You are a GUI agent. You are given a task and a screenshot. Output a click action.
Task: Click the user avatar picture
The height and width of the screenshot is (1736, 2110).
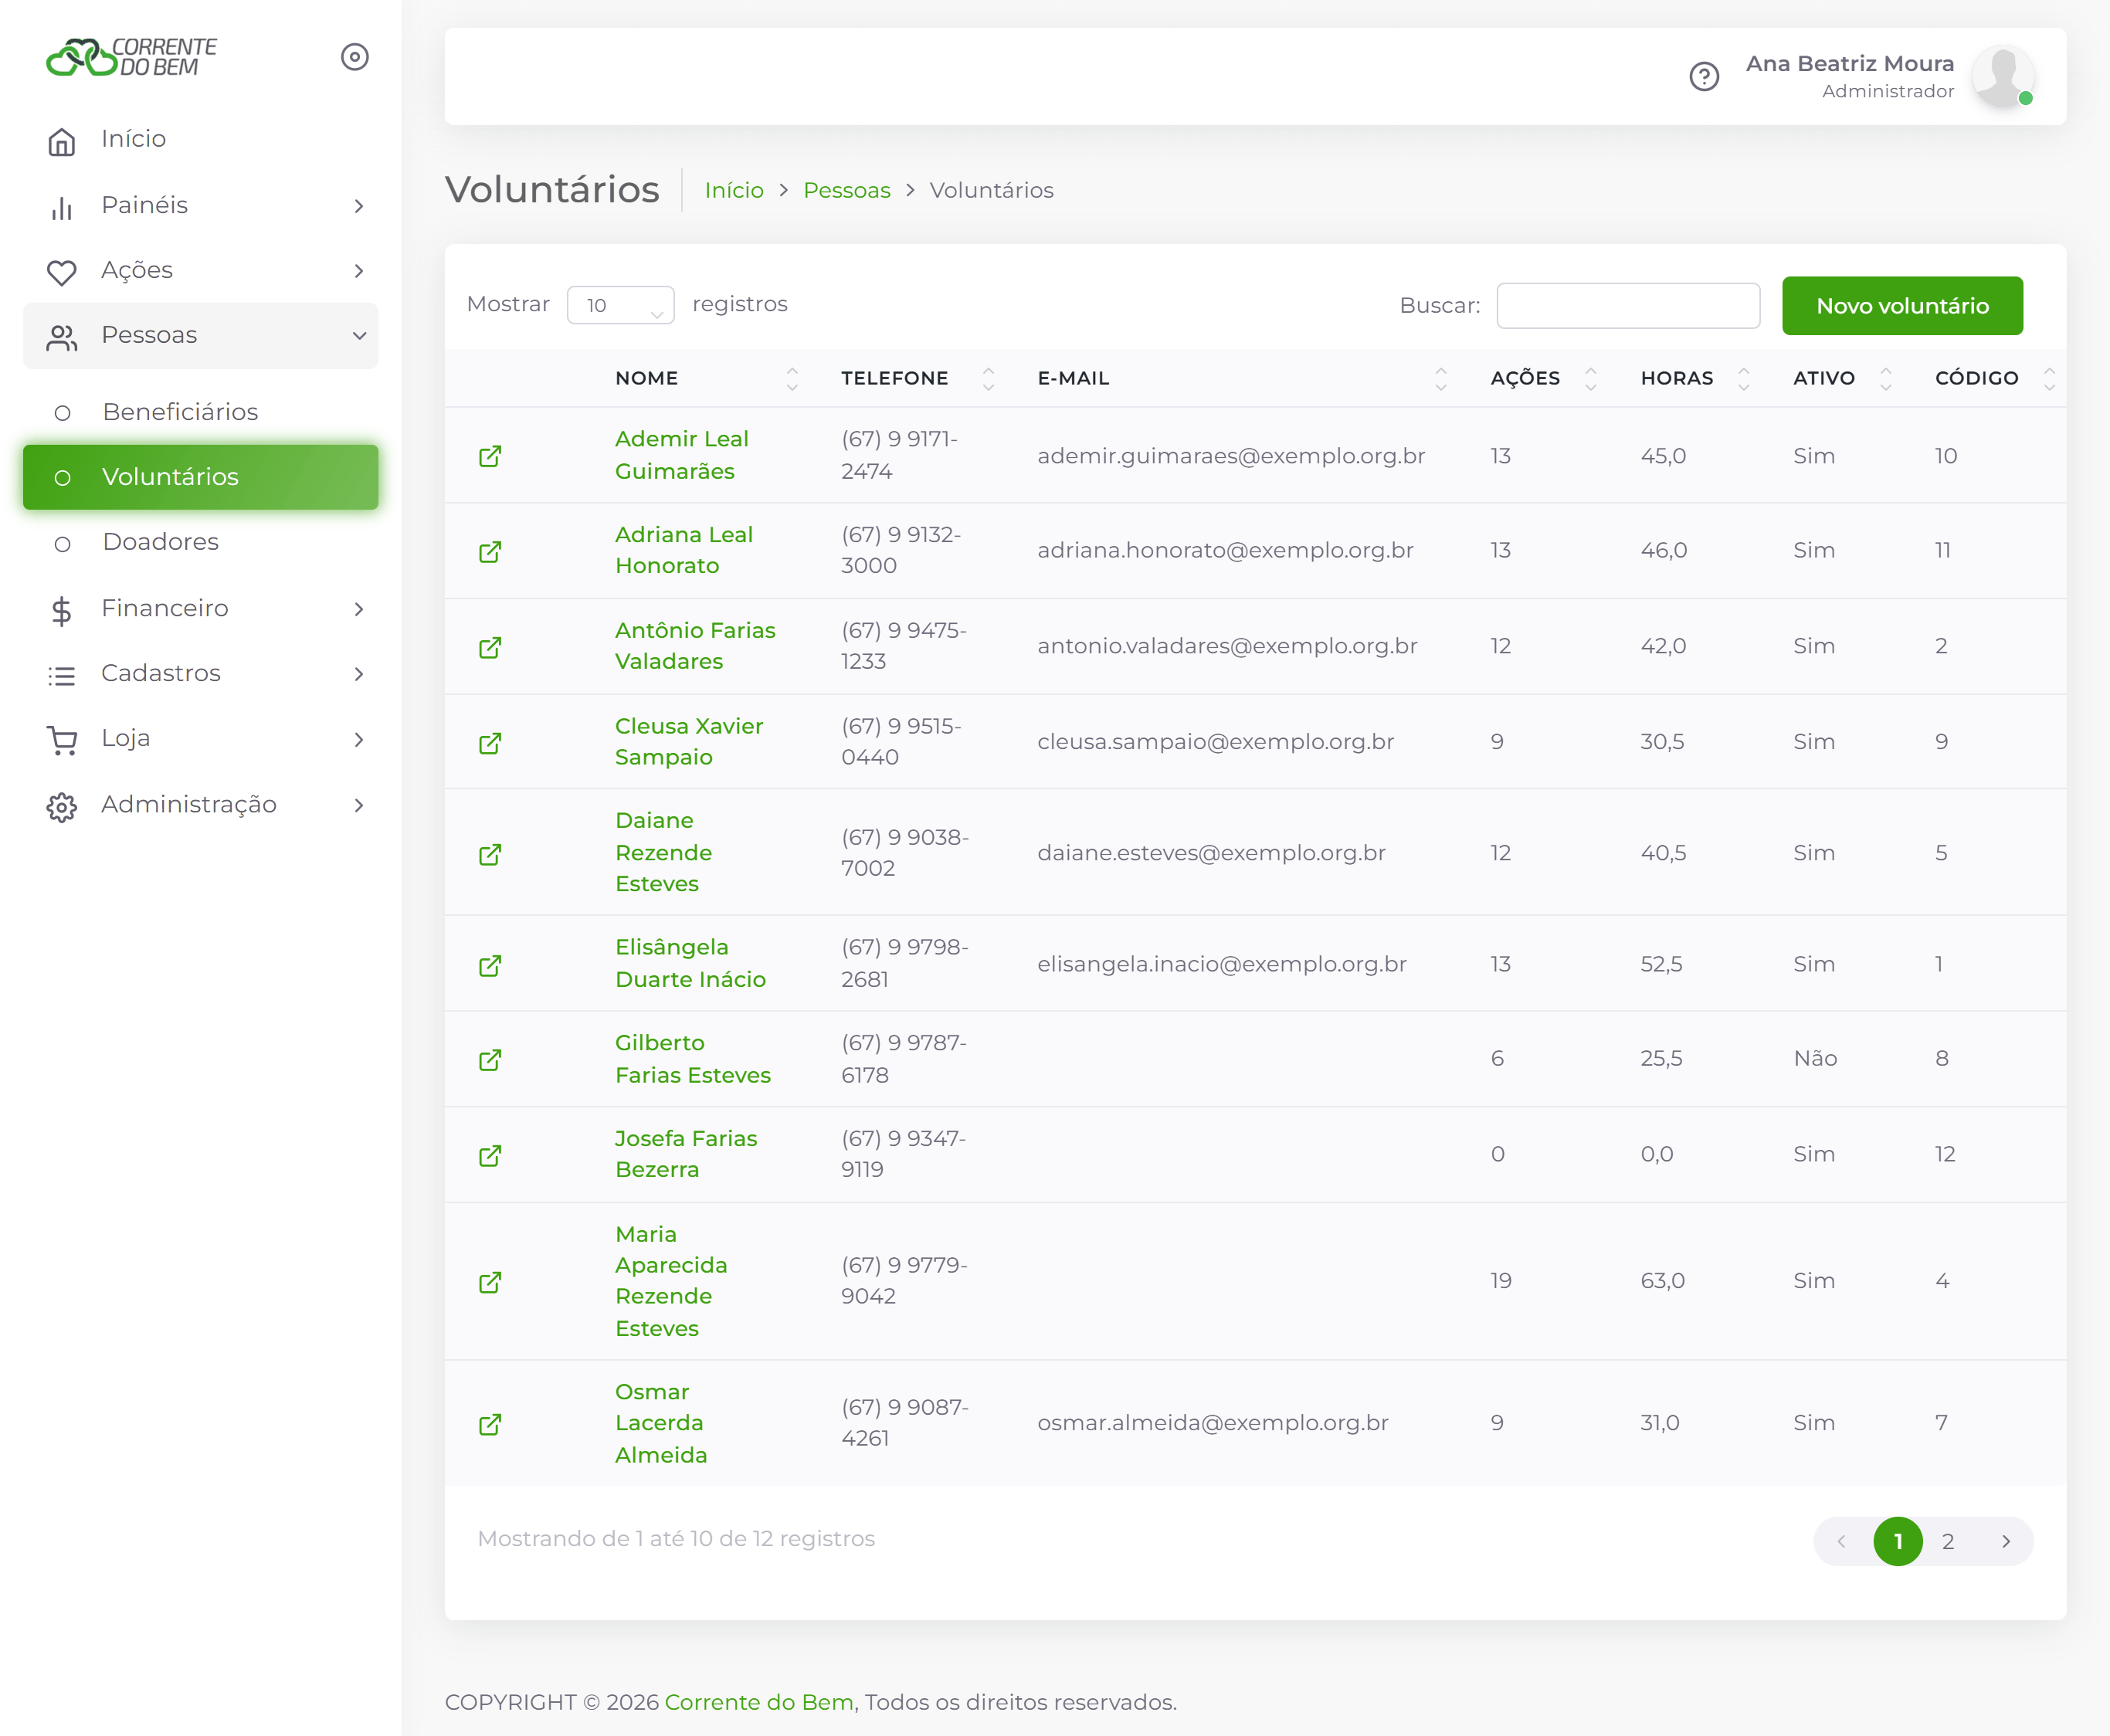2003,76
